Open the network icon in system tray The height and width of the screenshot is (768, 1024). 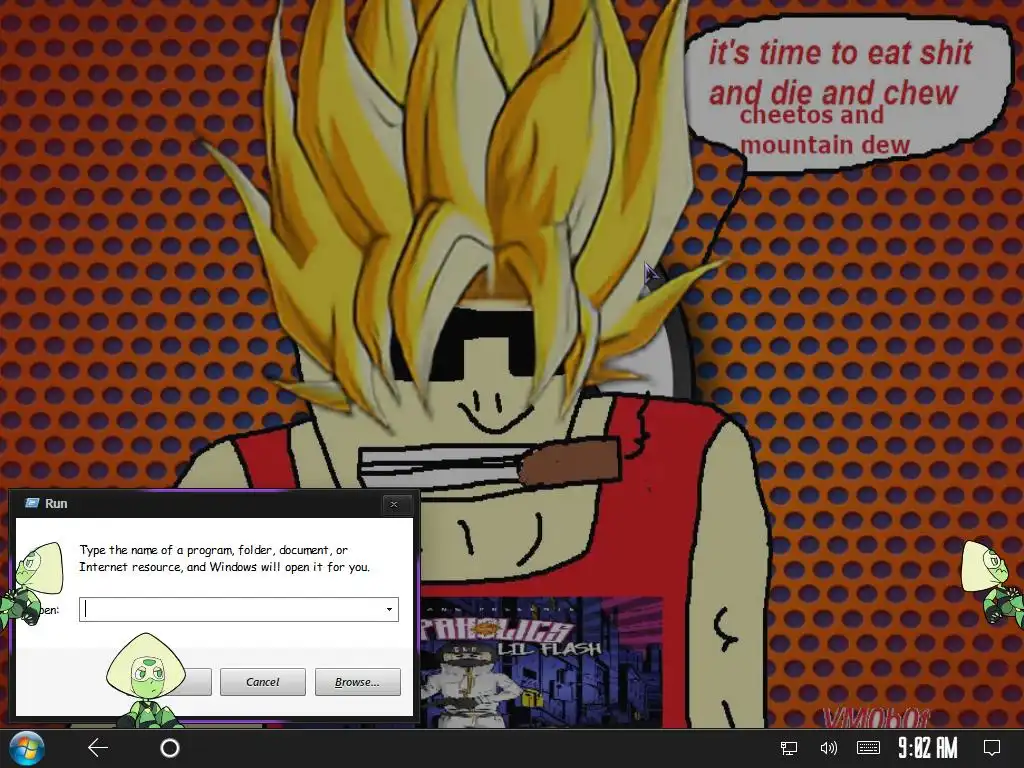pyautogui.click(x=789, y=748)
